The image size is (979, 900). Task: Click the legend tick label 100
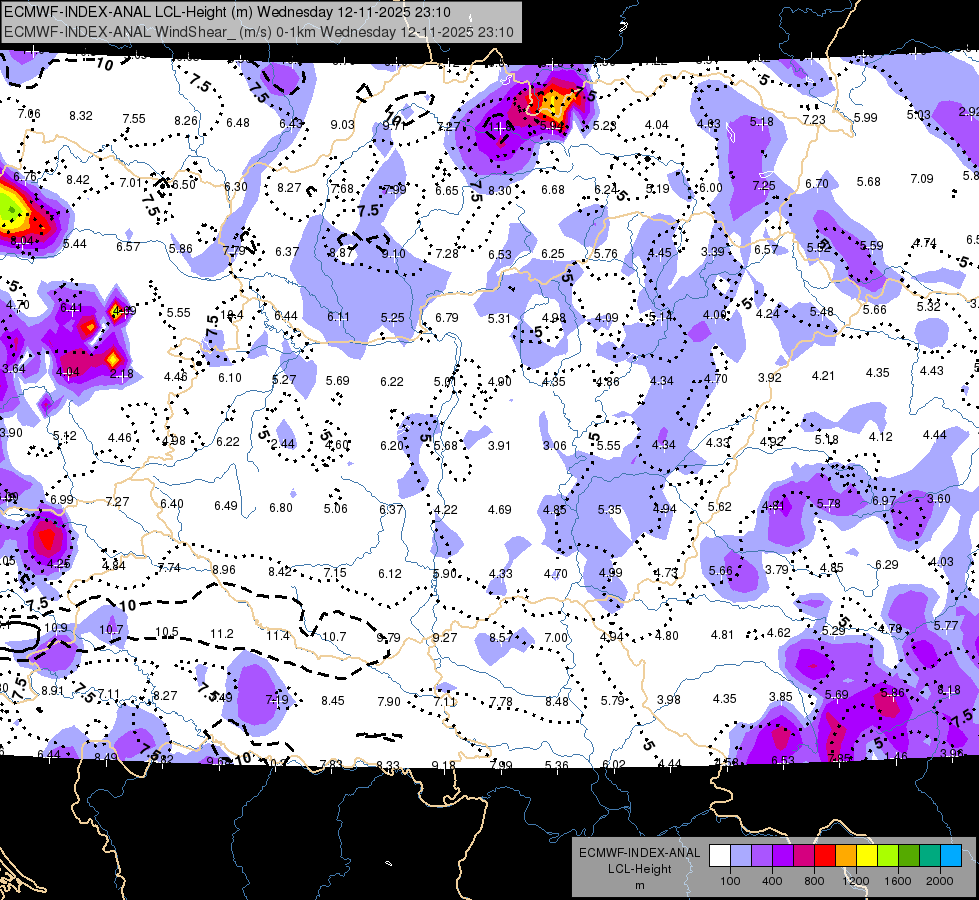point(730,881)
